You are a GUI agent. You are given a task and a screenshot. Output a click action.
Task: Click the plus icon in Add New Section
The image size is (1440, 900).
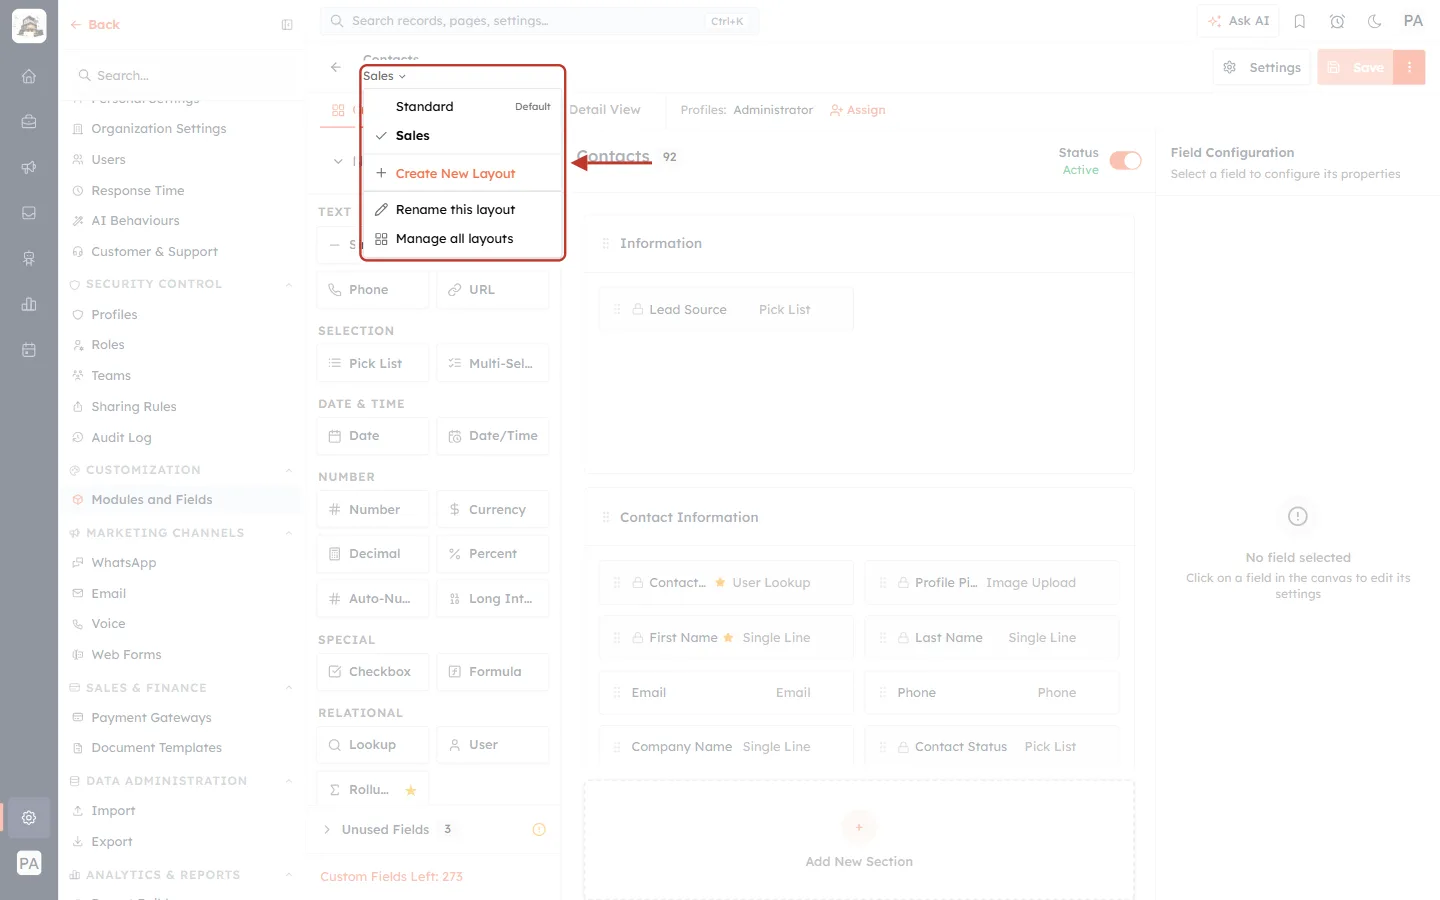click(859, 828)
